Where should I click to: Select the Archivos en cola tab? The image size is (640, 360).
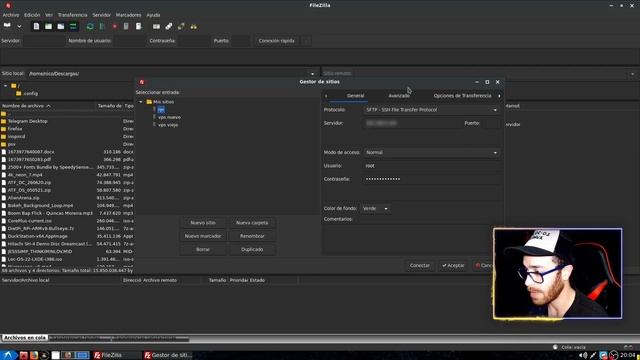25,338
